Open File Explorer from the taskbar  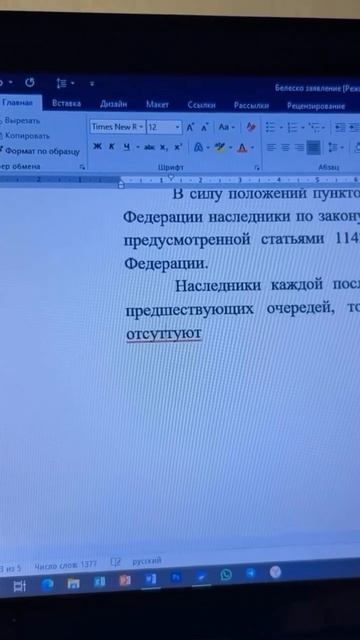(73, 583)
